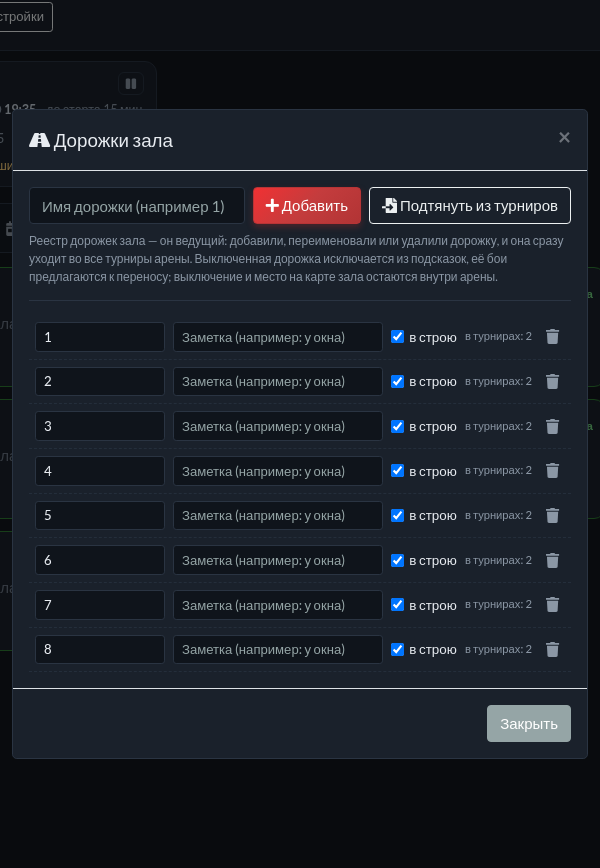Toggle "в строю" checkbox for lane 4
Viewport: 600px width, 868px height.
click(x=397, y=471)
